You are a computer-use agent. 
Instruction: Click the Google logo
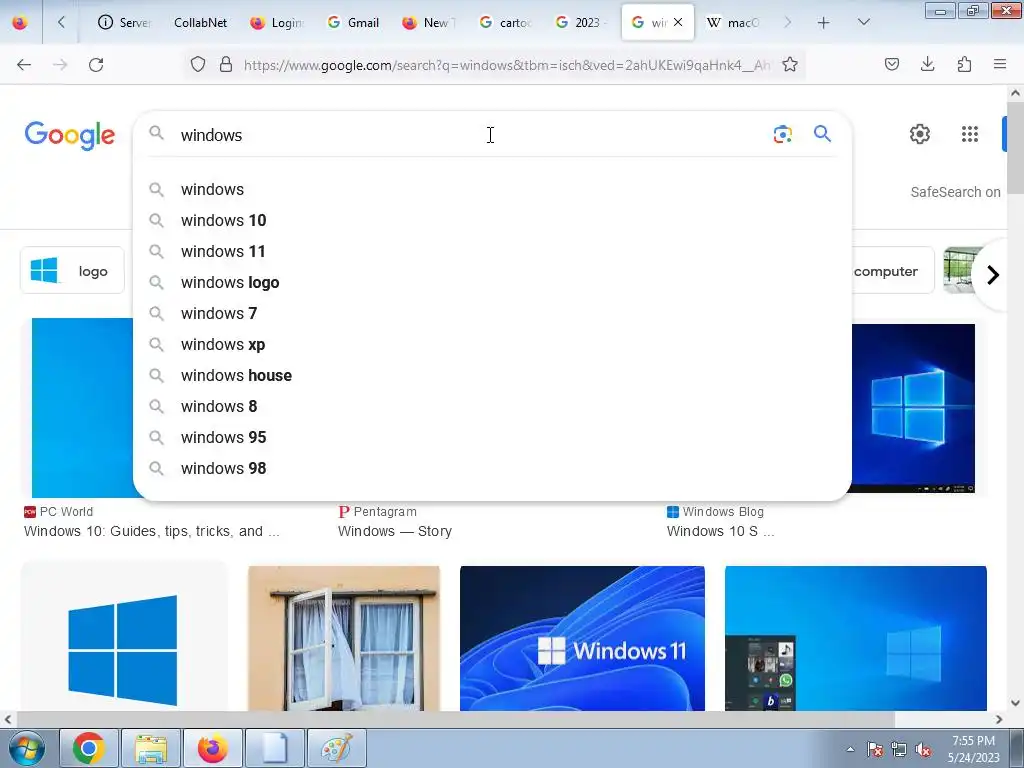(70, 135)
